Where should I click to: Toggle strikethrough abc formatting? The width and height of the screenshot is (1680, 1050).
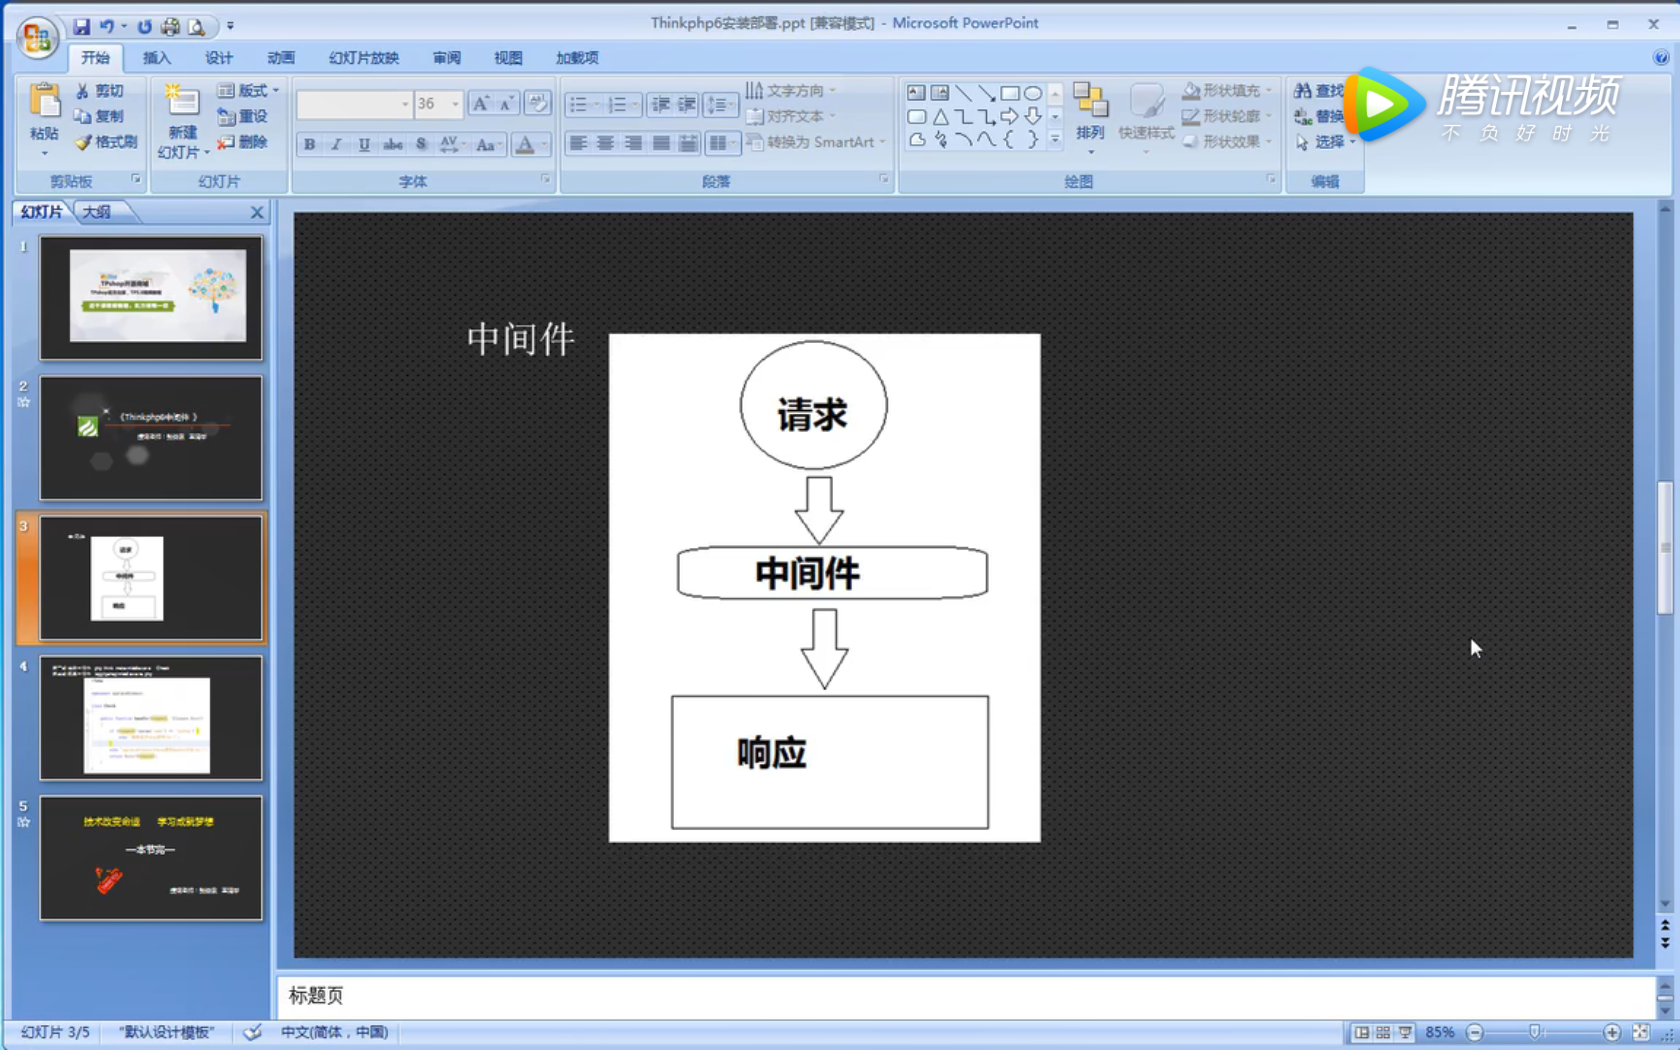(393, 144)
